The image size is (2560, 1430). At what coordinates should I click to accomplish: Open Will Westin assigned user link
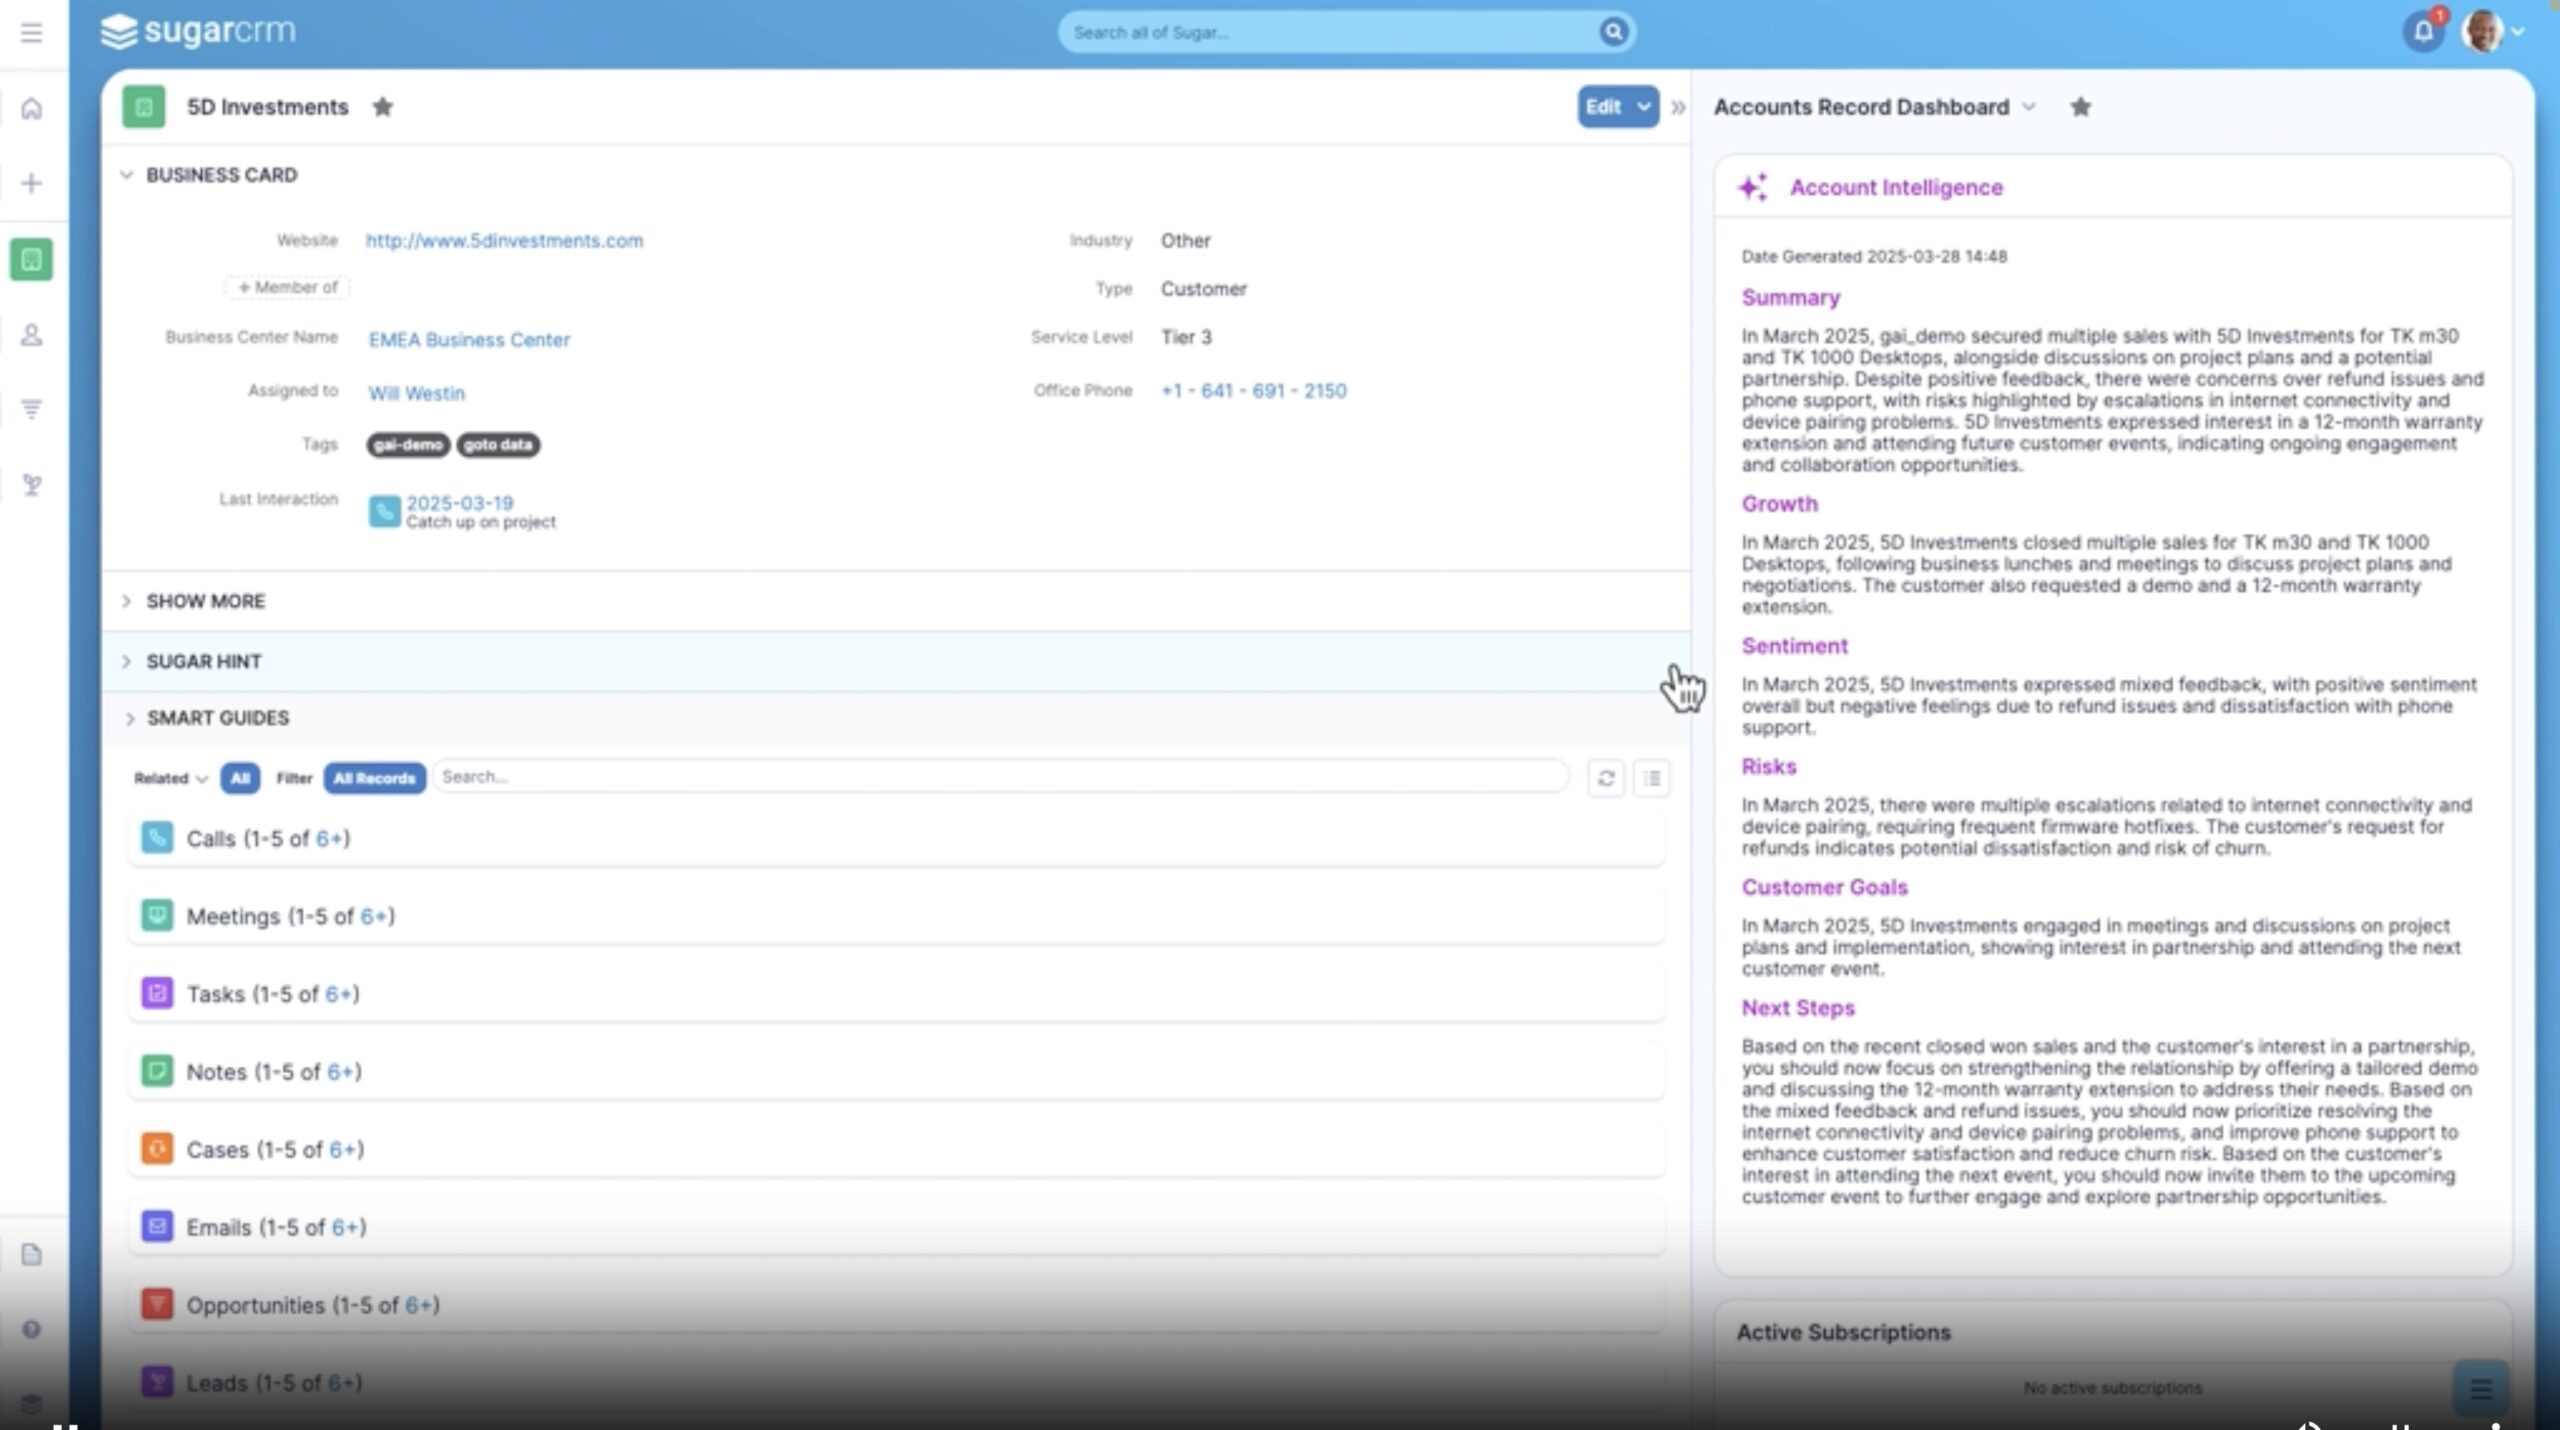[416, 393]
